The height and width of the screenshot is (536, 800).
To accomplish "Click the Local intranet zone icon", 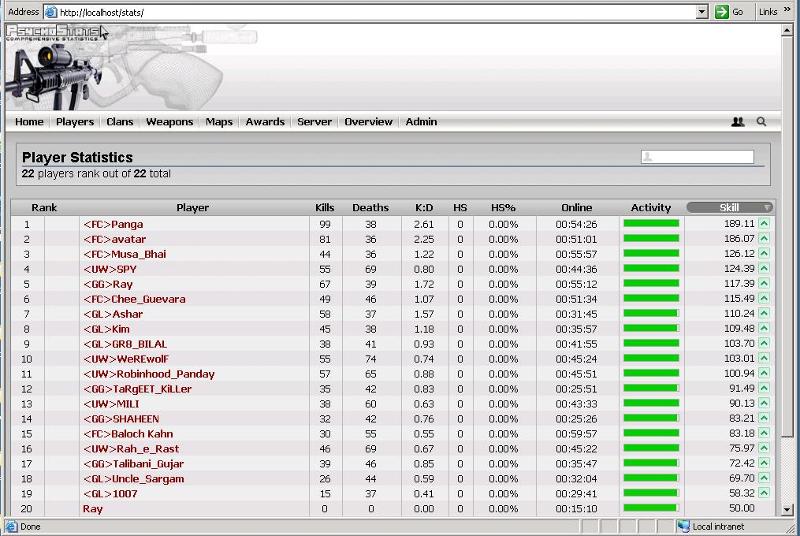I will click(x=684, y=526).
